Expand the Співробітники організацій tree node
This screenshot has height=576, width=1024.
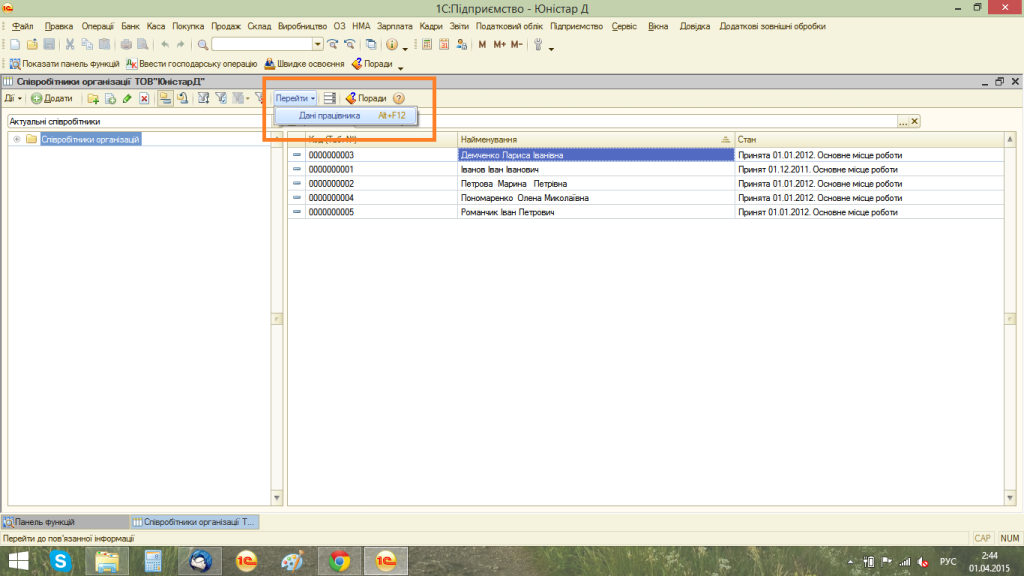(16, 139)
